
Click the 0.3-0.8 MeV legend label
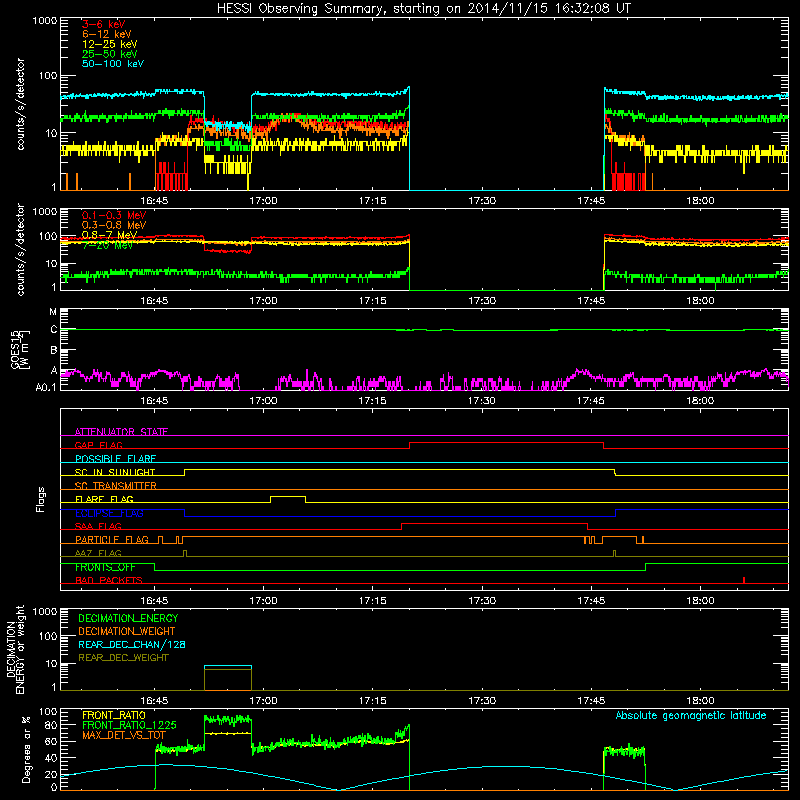tap(114, 225)
